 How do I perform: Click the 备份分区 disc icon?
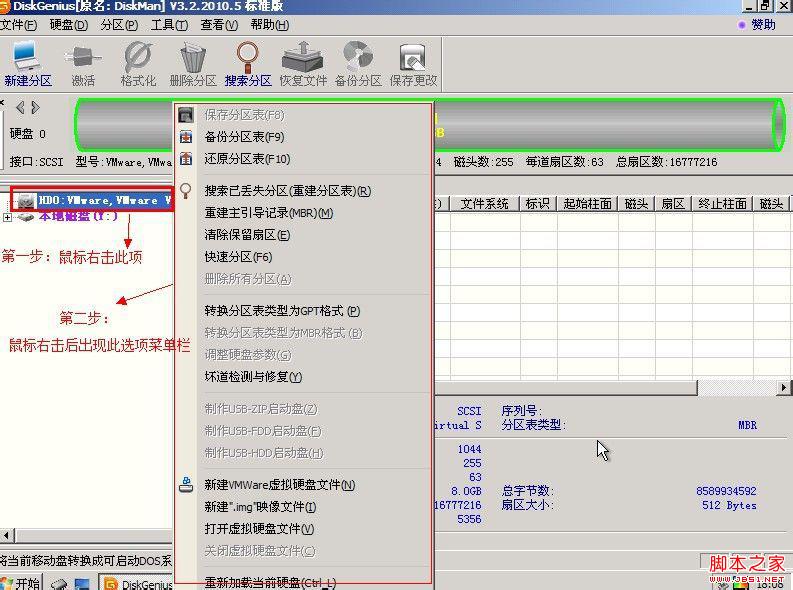coord(358,57)
